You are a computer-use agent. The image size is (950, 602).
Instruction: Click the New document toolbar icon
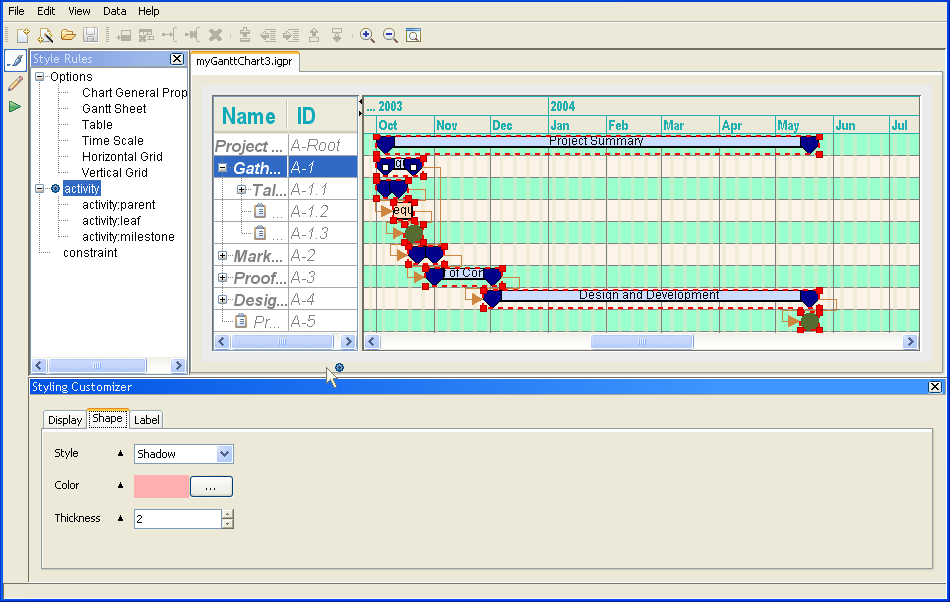22,35
